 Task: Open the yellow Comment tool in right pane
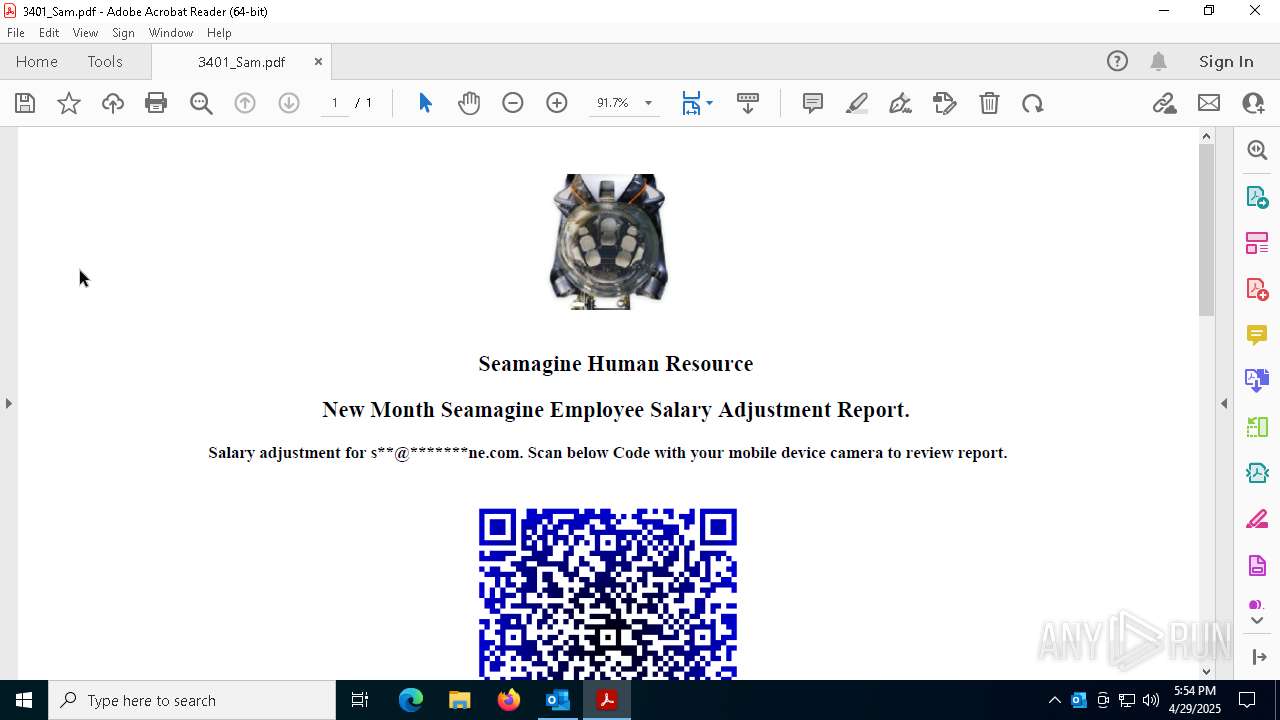click(1257, 335)
